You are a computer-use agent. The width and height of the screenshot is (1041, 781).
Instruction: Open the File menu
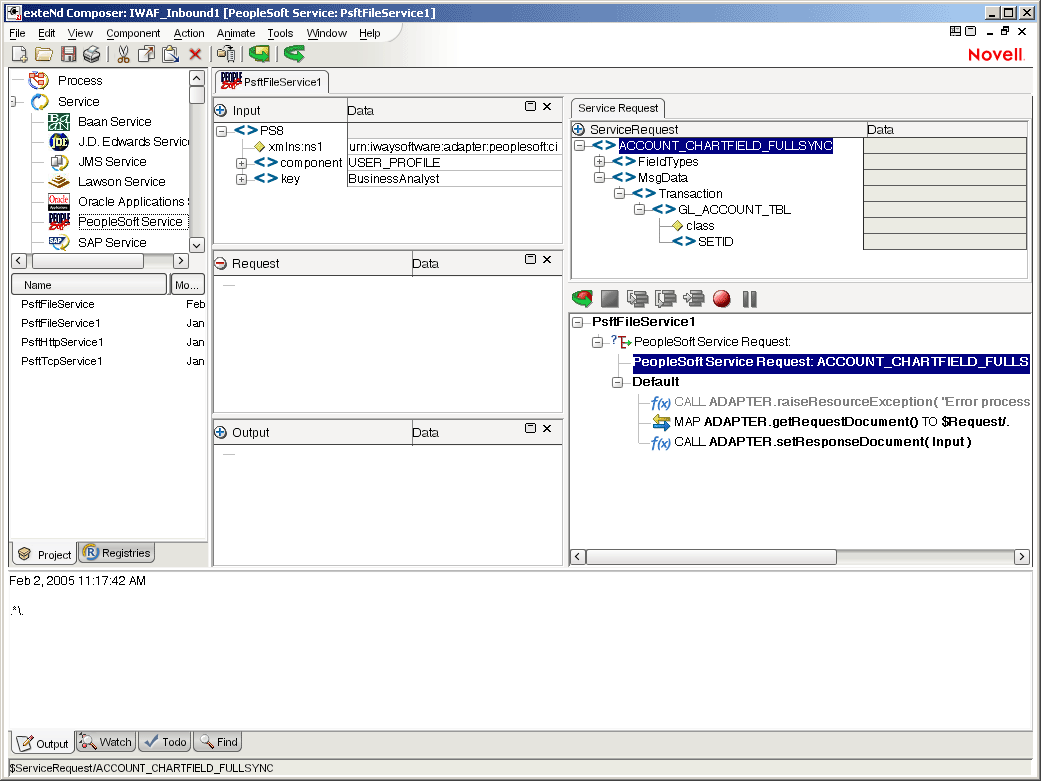17,33
